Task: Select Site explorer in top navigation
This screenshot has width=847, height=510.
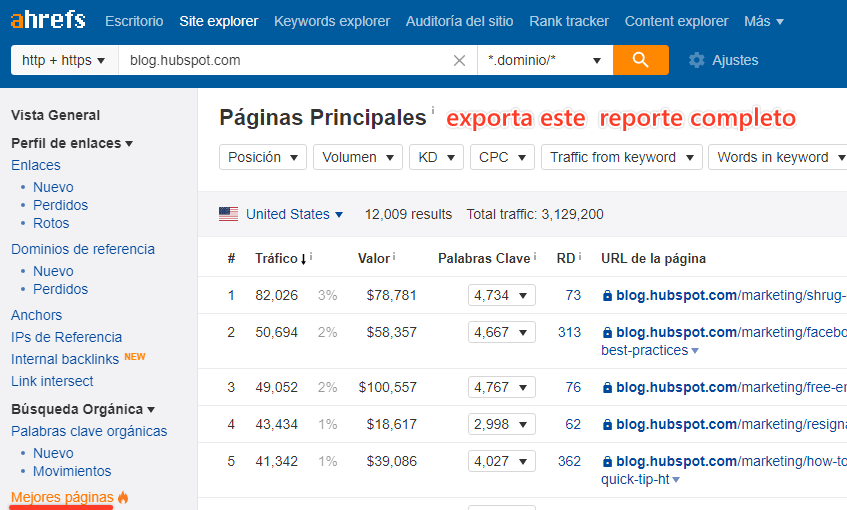Action: click(219, 21)
